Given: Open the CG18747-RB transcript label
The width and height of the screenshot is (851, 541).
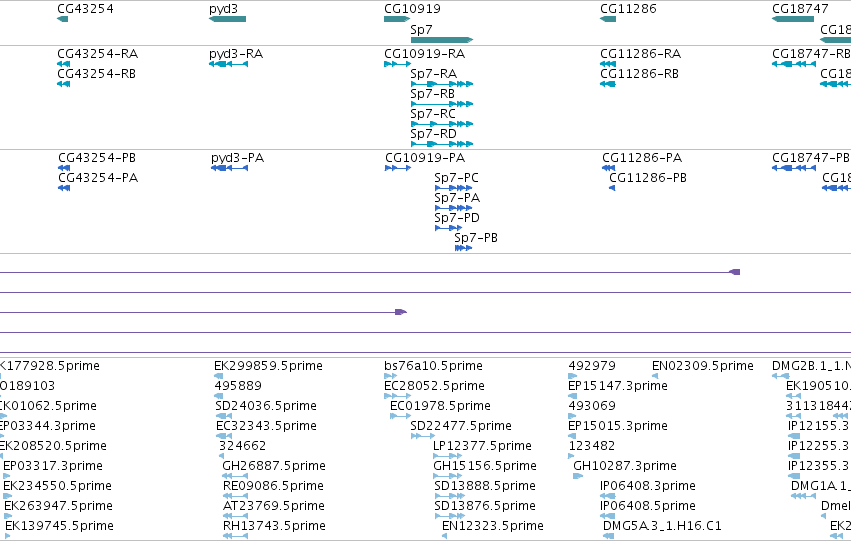Looking at the screenshot, I should [811, 54].
